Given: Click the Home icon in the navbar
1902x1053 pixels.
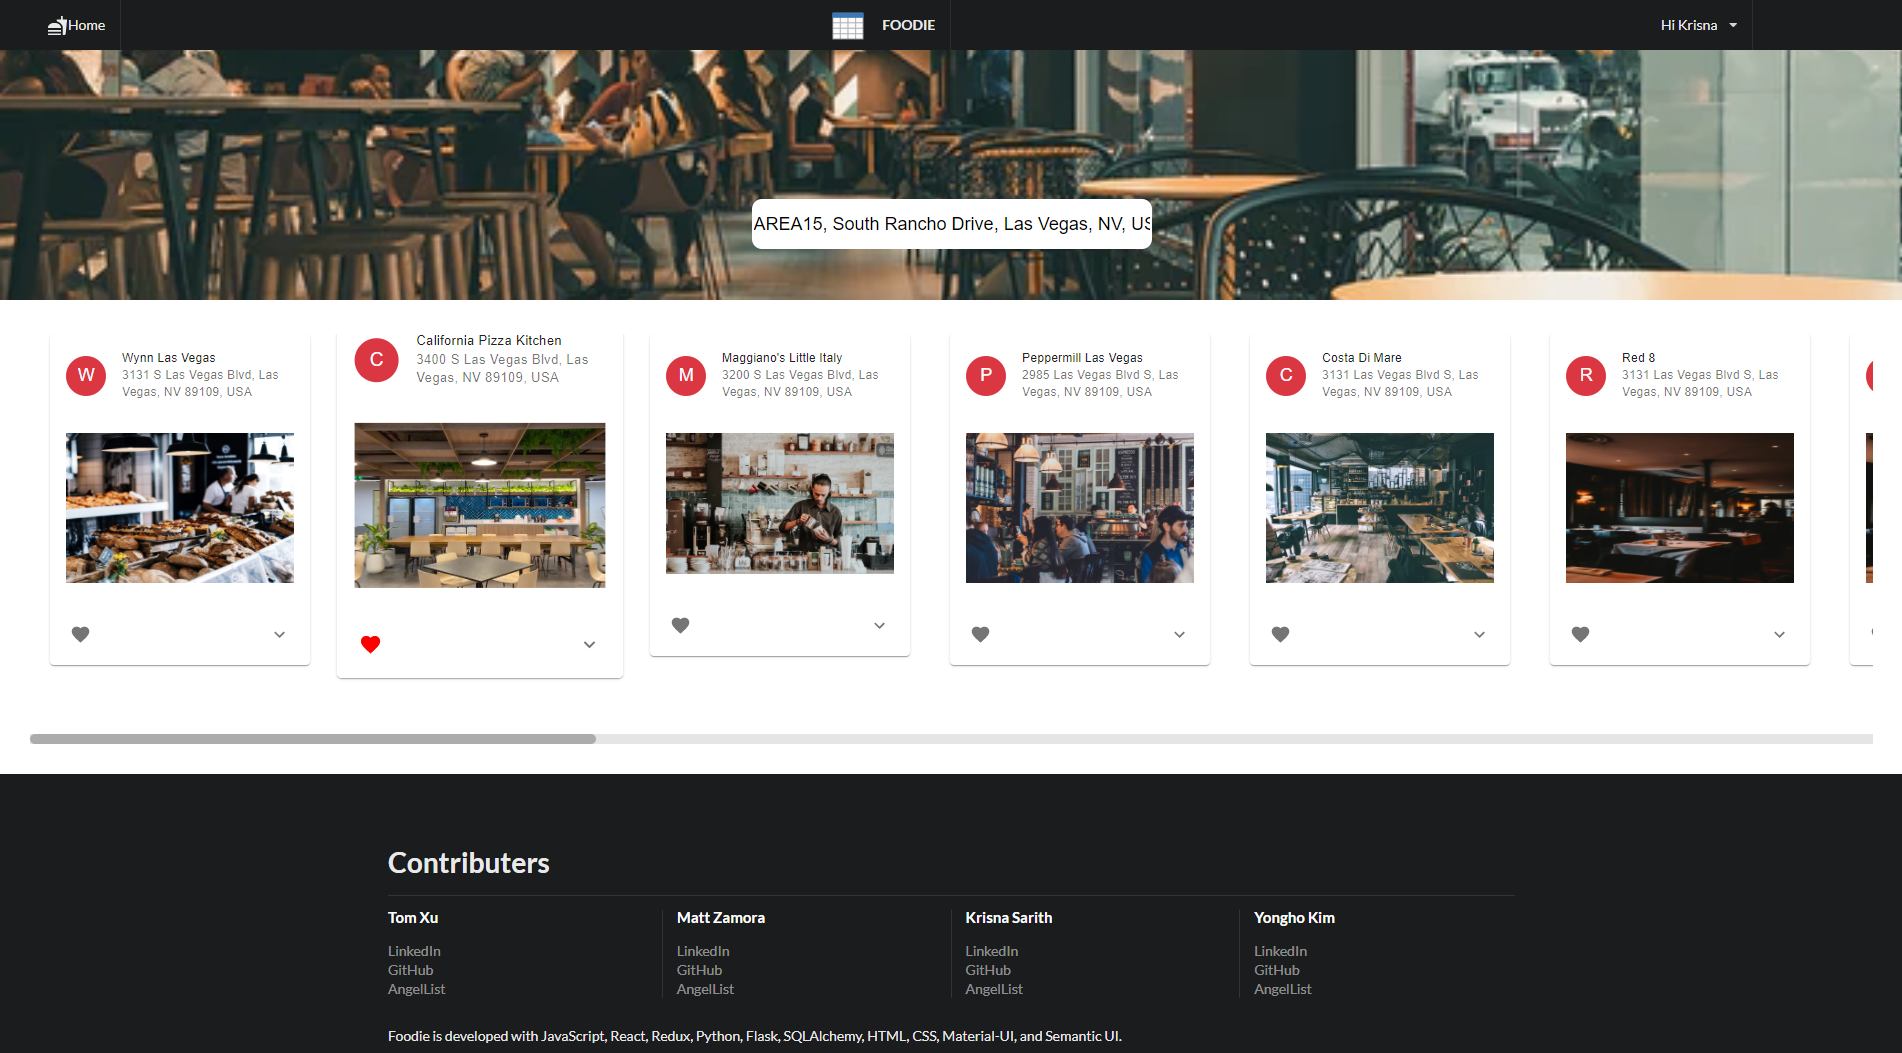Looking at the screenshot, I should tap(57, 26).
